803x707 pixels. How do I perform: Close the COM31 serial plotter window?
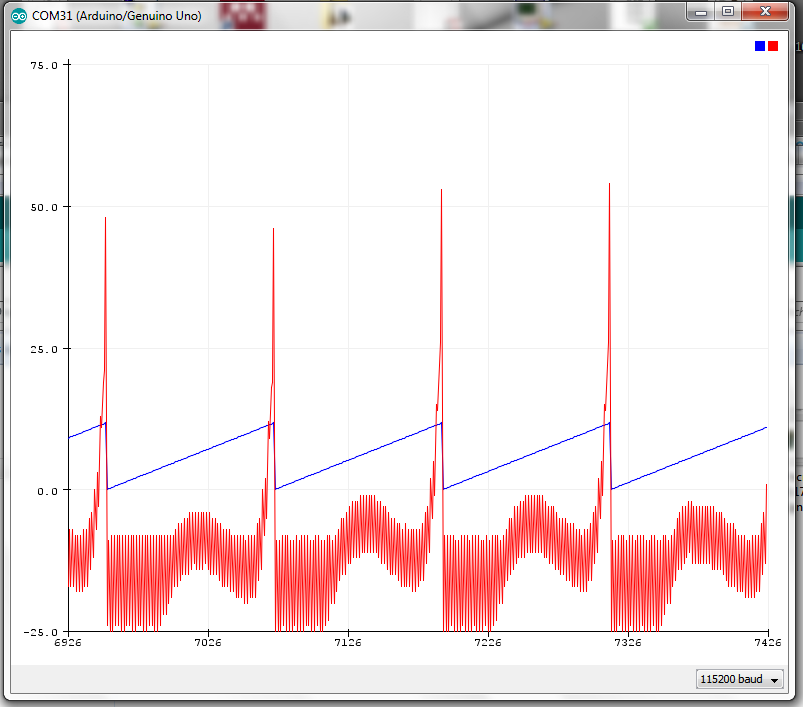pos(767,12)
